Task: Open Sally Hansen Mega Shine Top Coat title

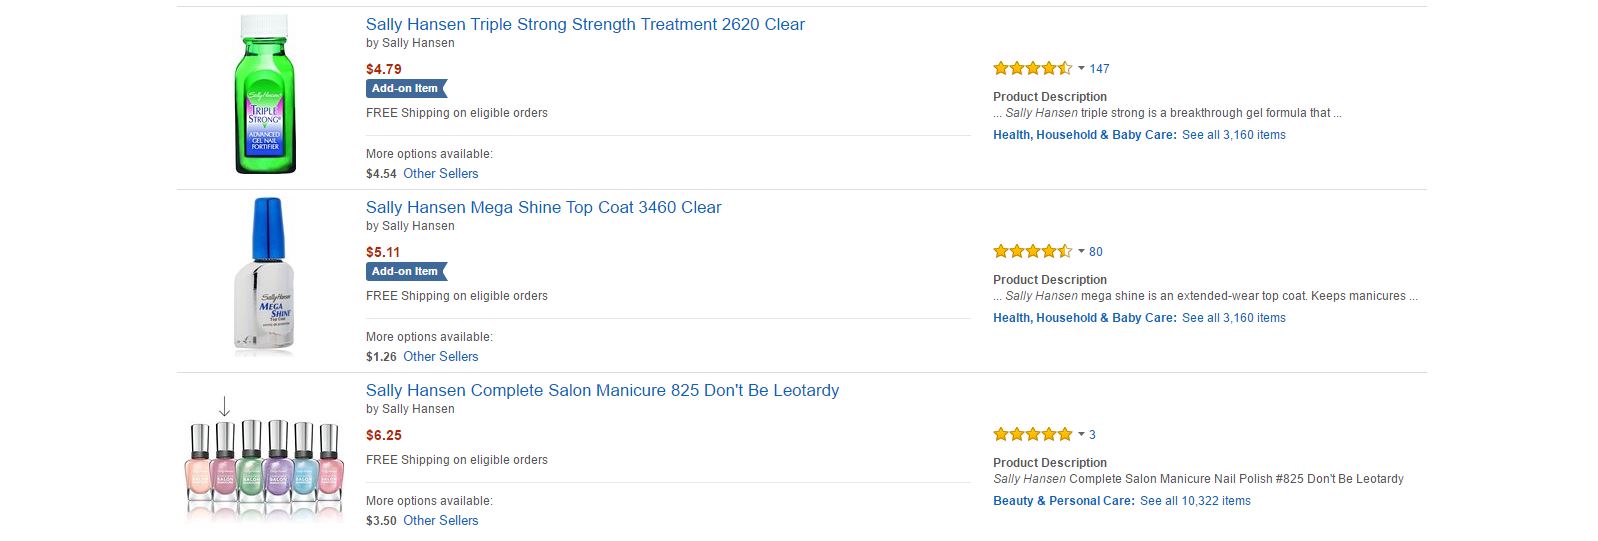Action: click(x=543, y=208)
